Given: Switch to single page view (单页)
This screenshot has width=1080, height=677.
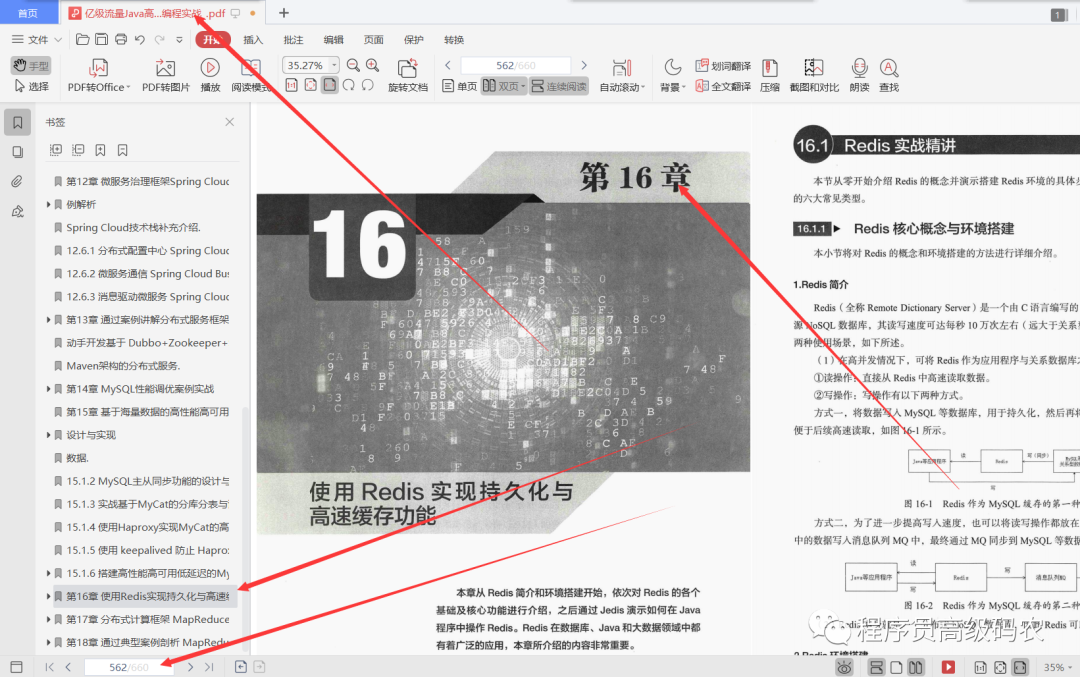Looking at the screenshot, I should pyautogui.click(x=459, y=86).
